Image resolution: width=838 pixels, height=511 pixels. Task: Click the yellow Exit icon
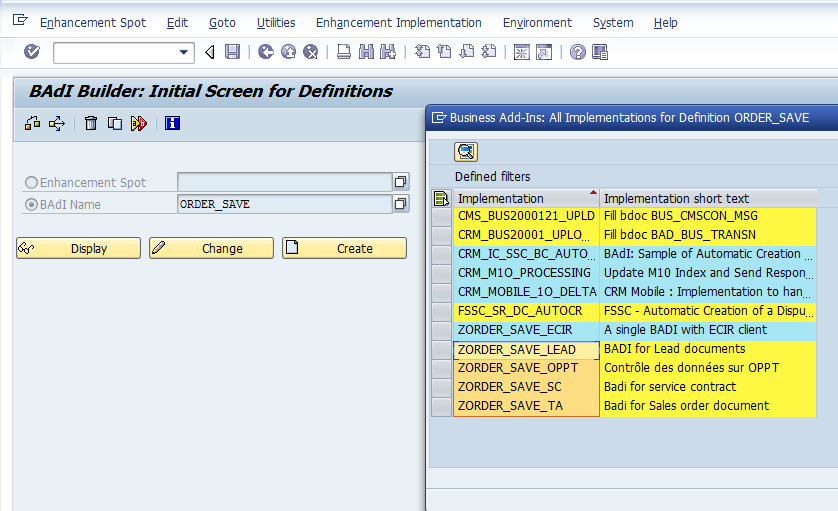click(x=289, y=52)
